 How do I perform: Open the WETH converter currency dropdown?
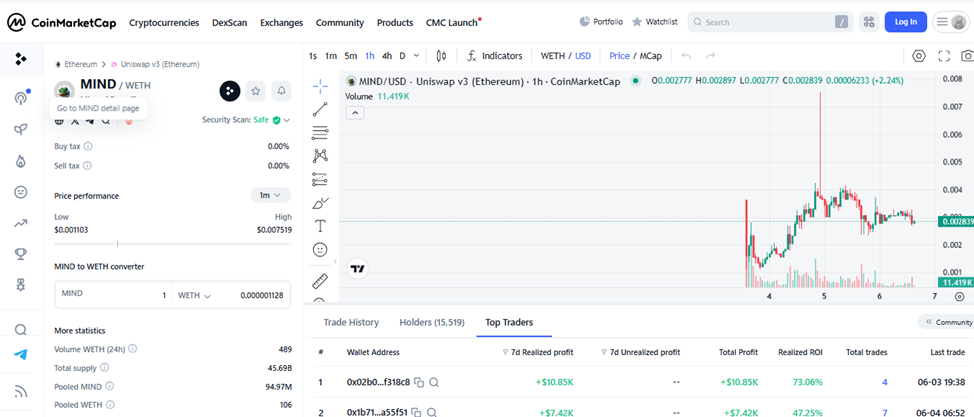pos(194,295)
